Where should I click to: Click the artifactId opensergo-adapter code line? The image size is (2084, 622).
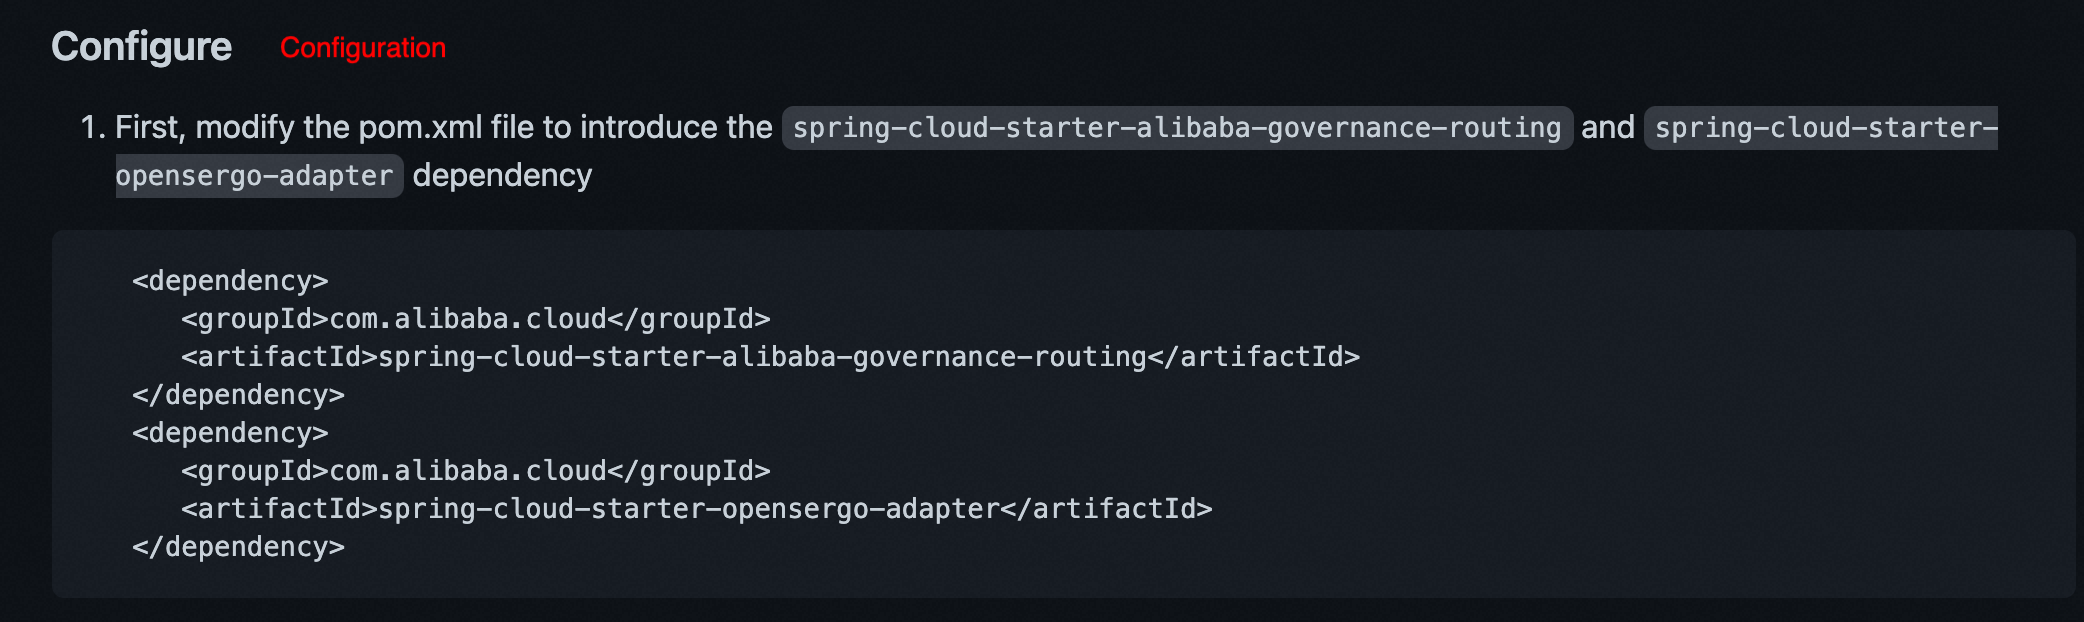[697, 509]
